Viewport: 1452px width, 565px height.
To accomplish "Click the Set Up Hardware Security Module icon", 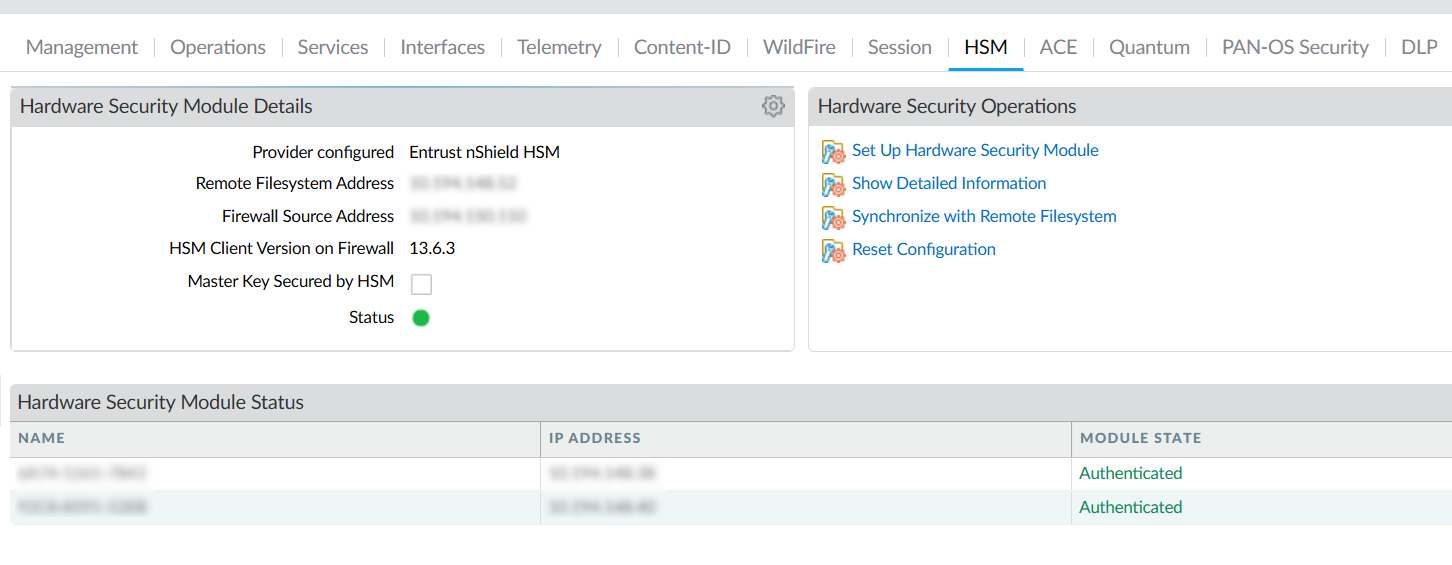I will pyautogui.click(x=833, y=152).
